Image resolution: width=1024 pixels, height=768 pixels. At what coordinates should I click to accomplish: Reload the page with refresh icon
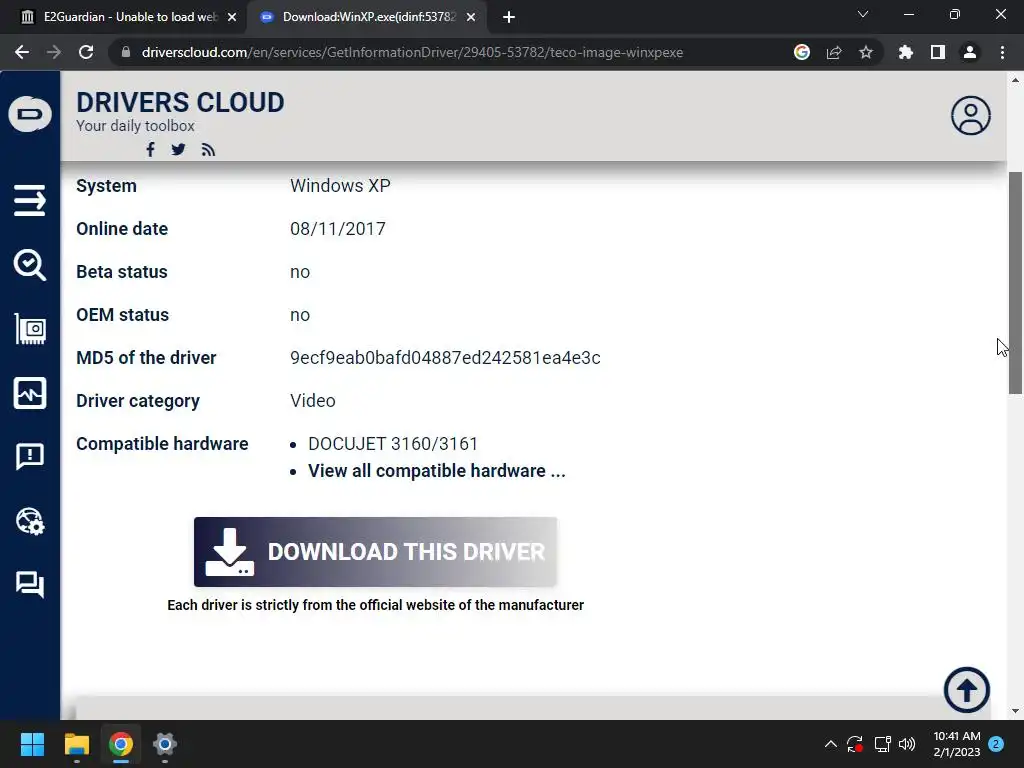[x=86, y=52]
